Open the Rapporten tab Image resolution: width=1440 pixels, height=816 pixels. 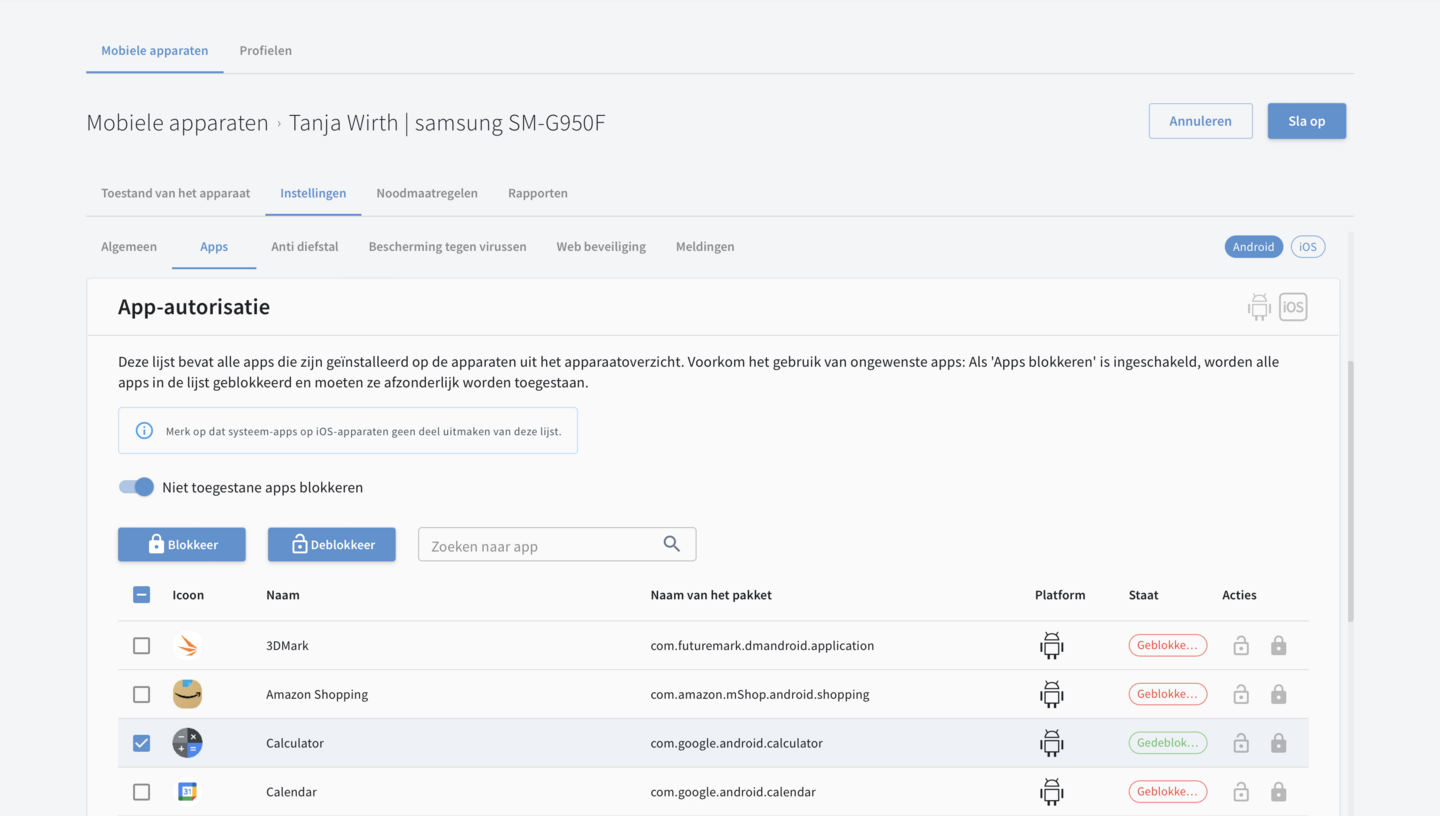click(537, 193)
